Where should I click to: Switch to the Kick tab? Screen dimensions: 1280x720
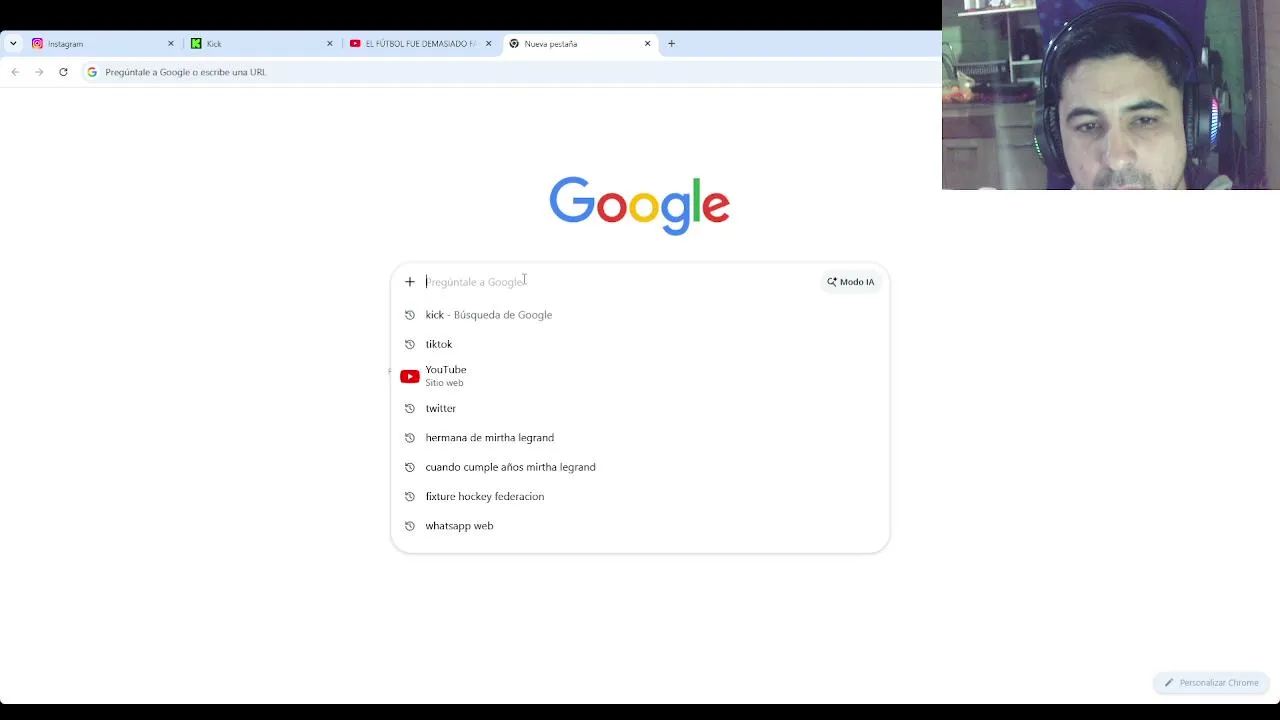pyautogui.click(x=262, y=44)
